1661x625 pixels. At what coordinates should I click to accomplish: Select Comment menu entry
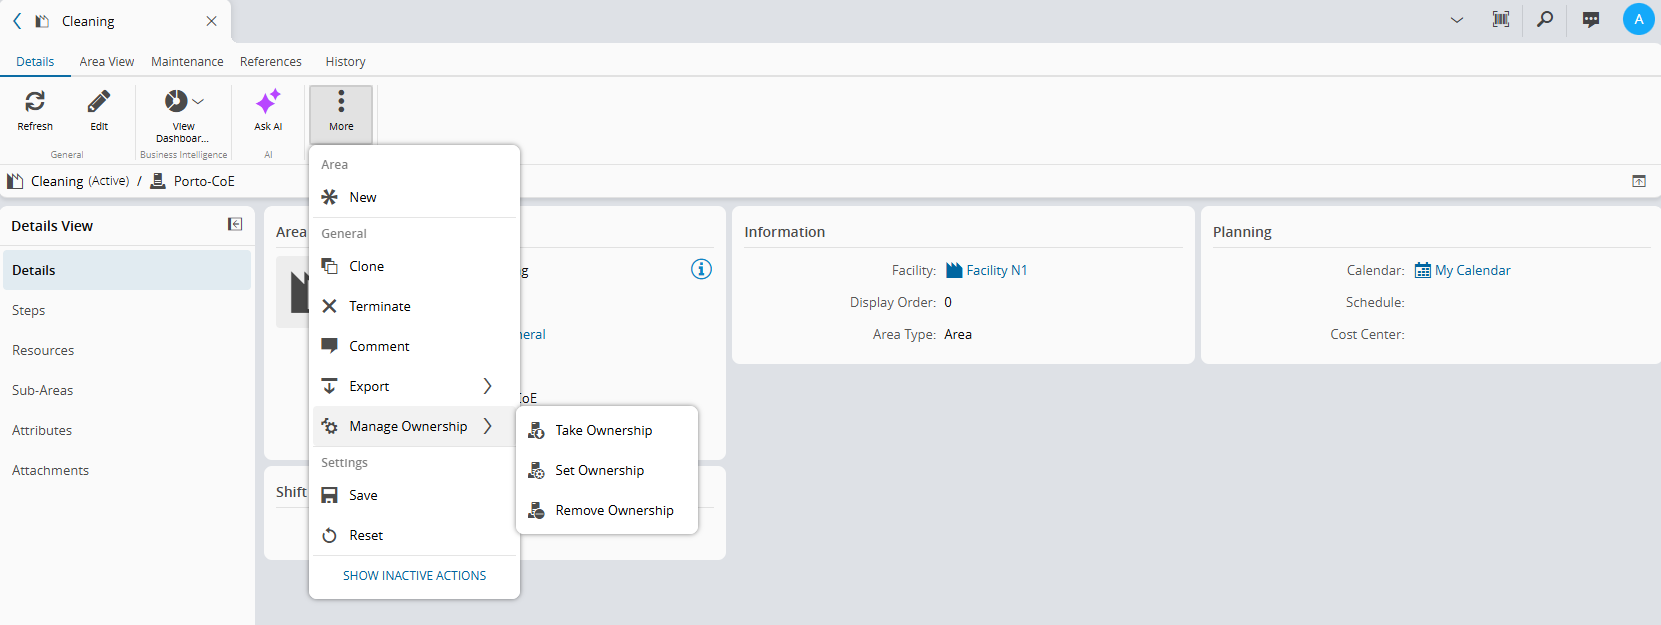coord(415,346)
